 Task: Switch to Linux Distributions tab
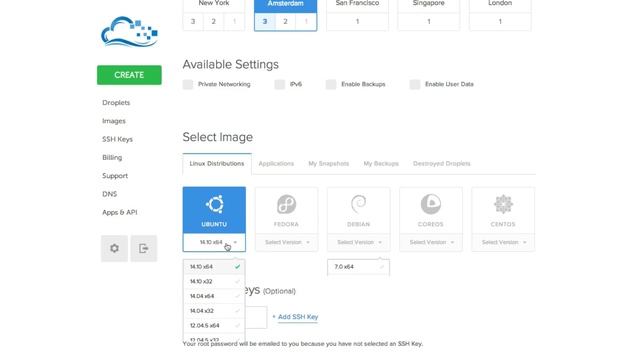click(217, 164)
